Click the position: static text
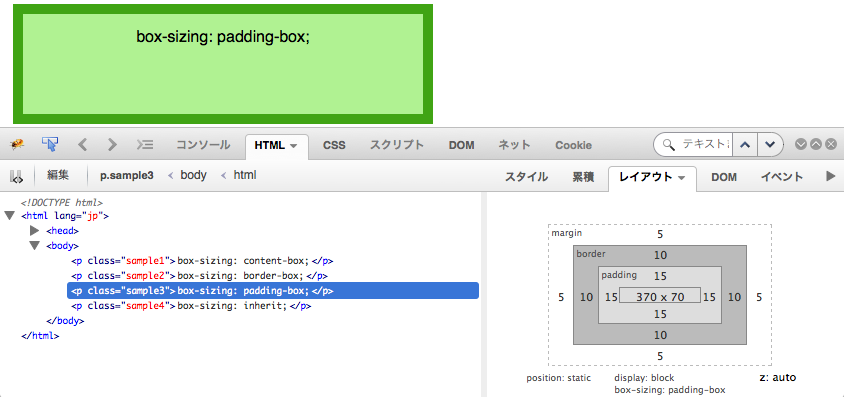The image size is (844, 397). [x=559, y=378]
